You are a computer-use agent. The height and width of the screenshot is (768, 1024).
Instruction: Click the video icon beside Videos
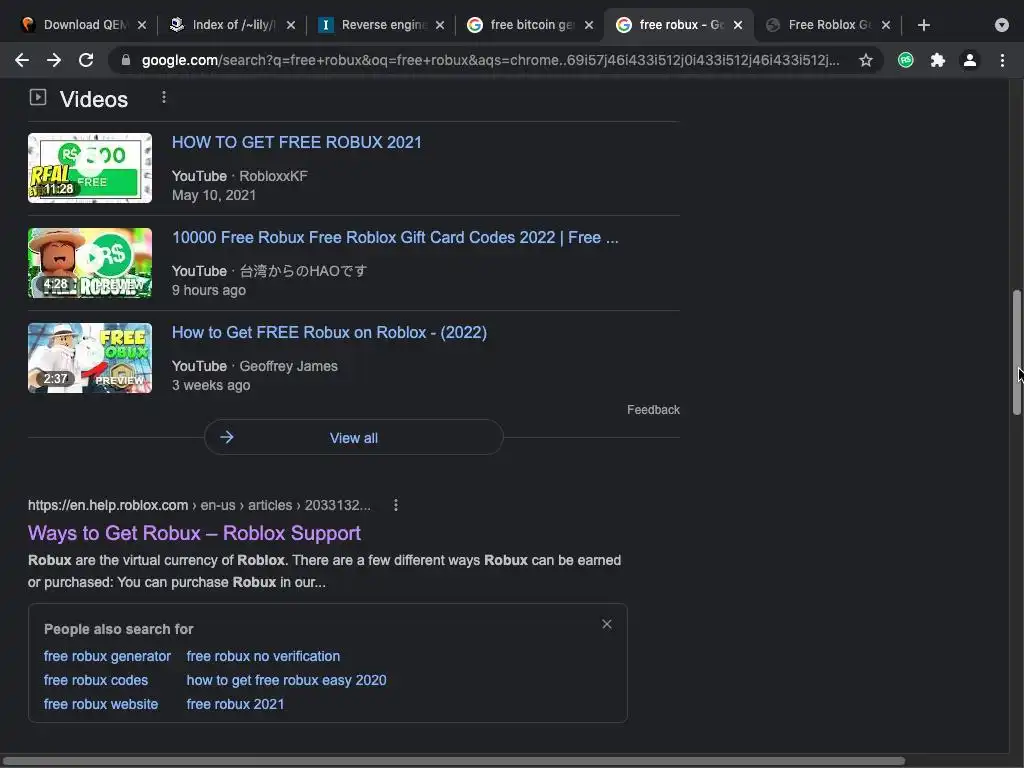pyautogui.click(x=38, y=97)
